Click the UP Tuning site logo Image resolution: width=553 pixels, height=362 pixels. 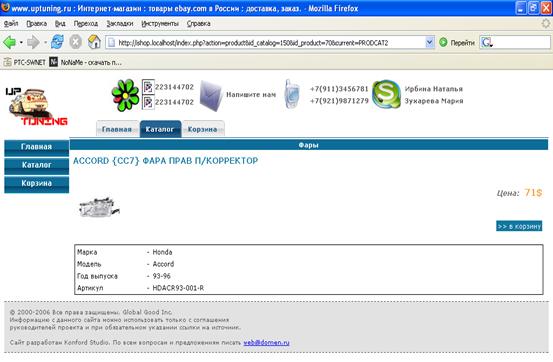coord(36,106)
